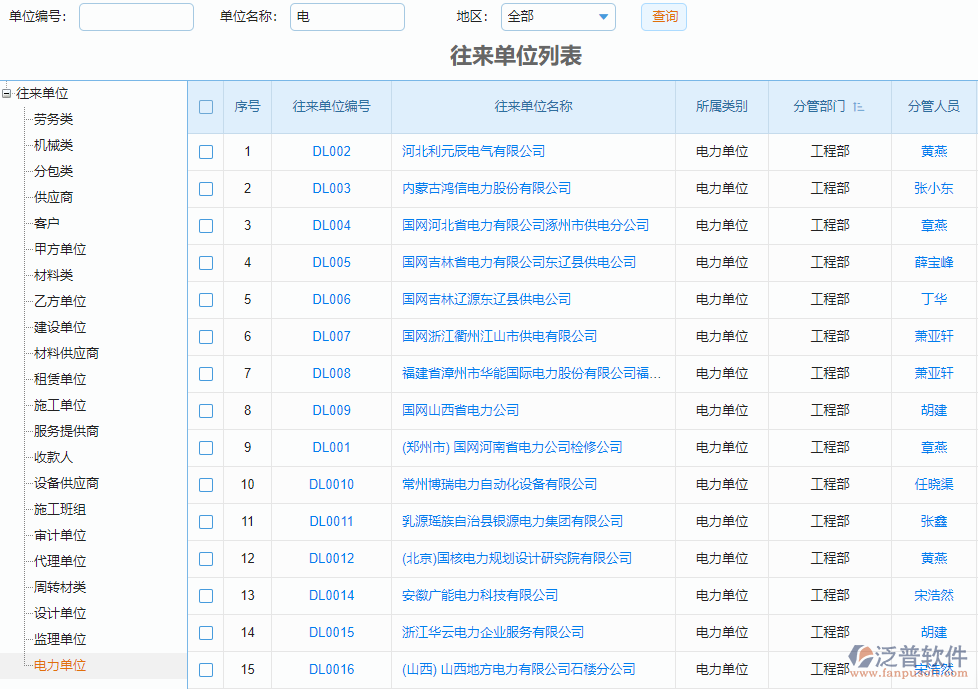
Task: Expand the dropdown arrow of the region selector
Action: pyautogui.click(x=605, y=17)
